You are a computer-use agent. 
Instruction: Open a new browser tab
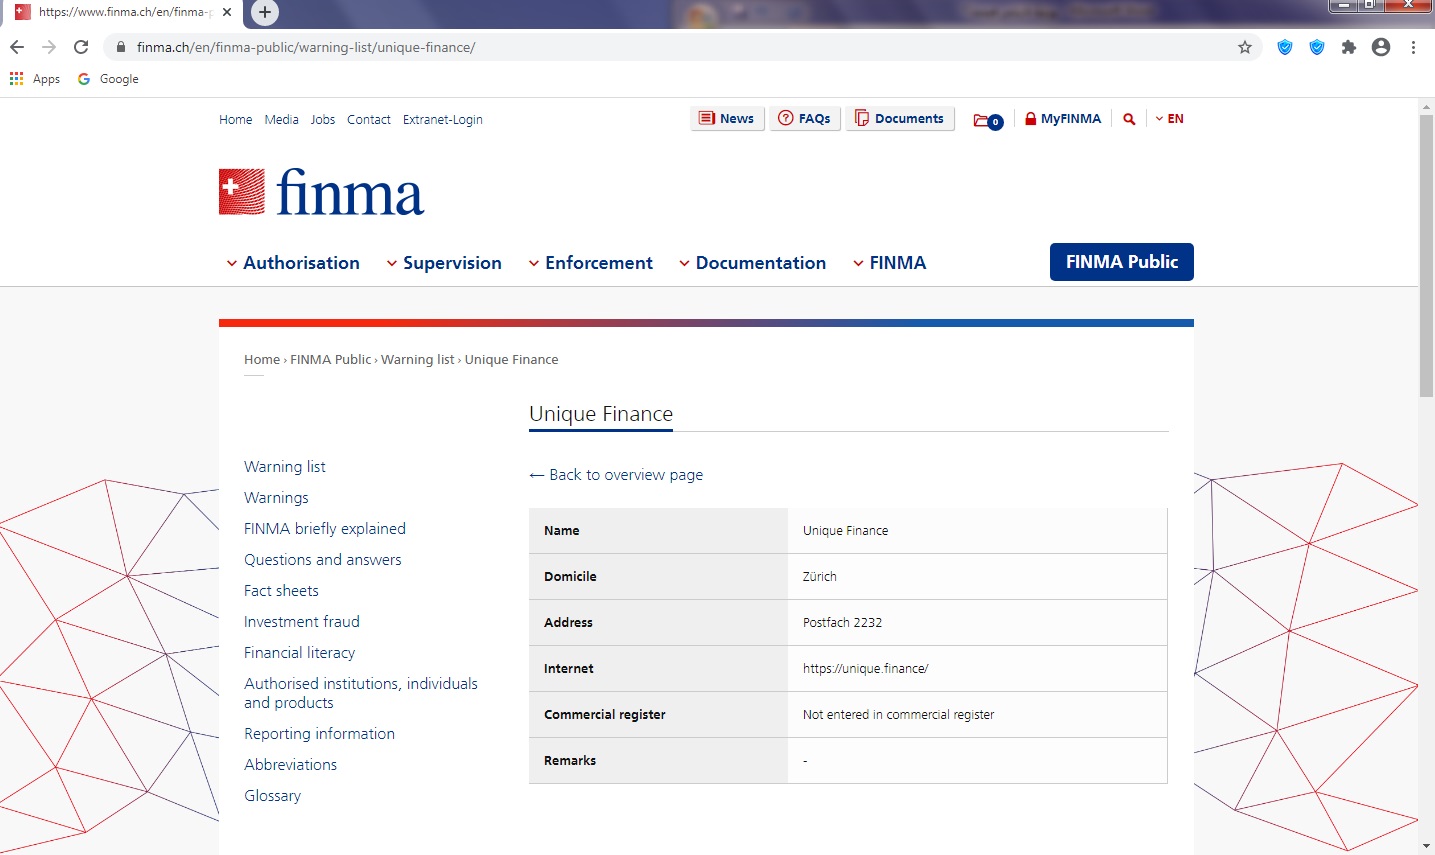click(264, 12)
